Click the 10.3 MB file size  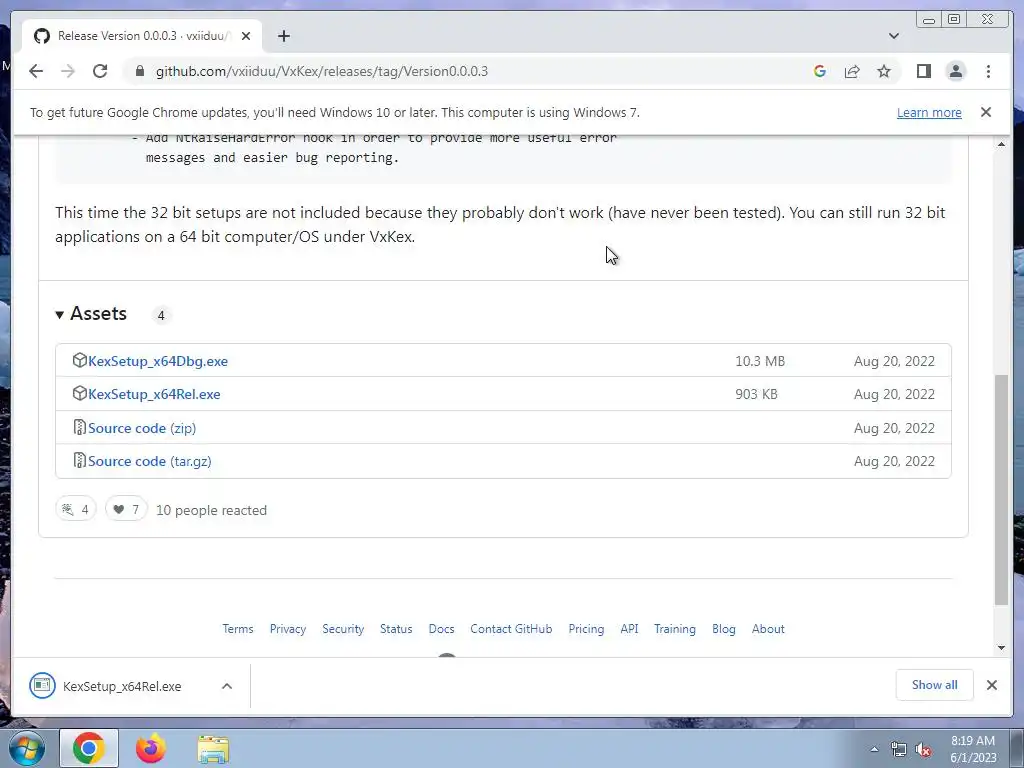point(760,361)
